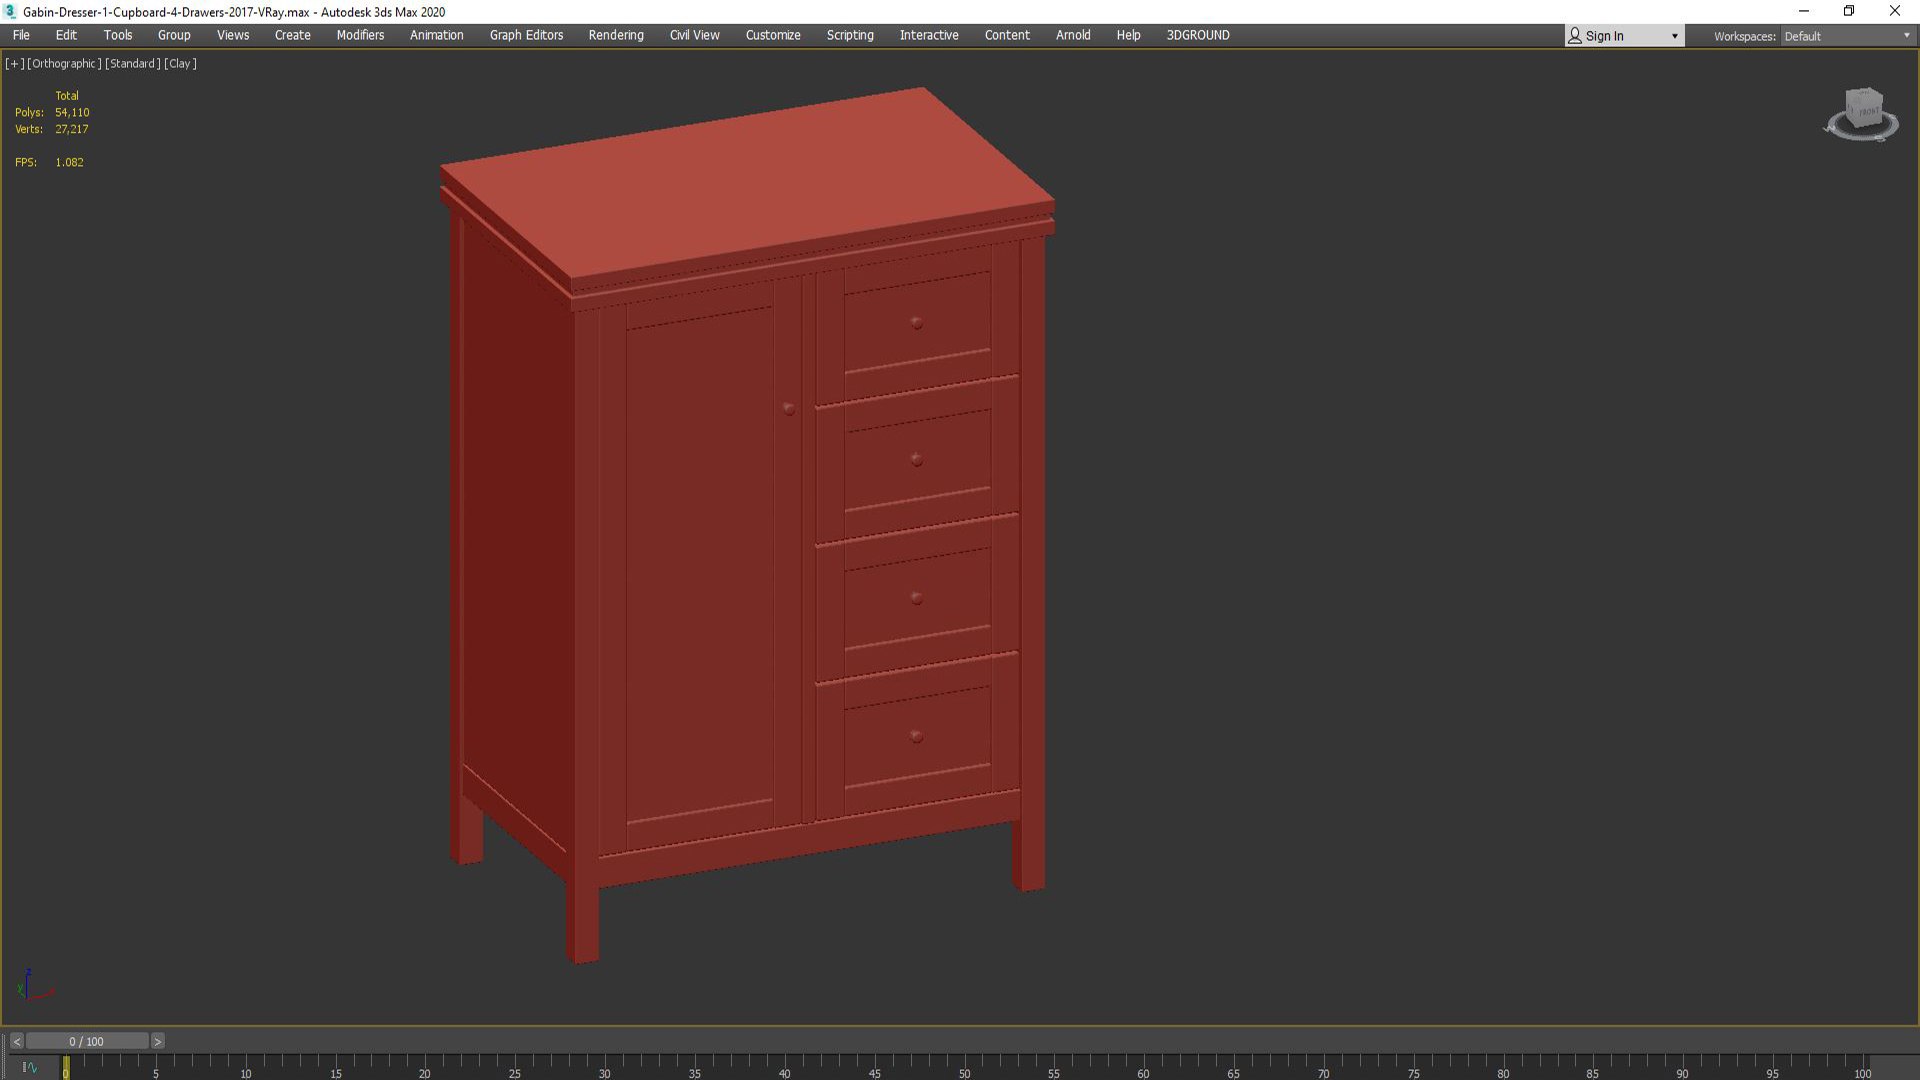Open the Content menu
The image size is (1920, 1080).
click(x=1007, y=35)
